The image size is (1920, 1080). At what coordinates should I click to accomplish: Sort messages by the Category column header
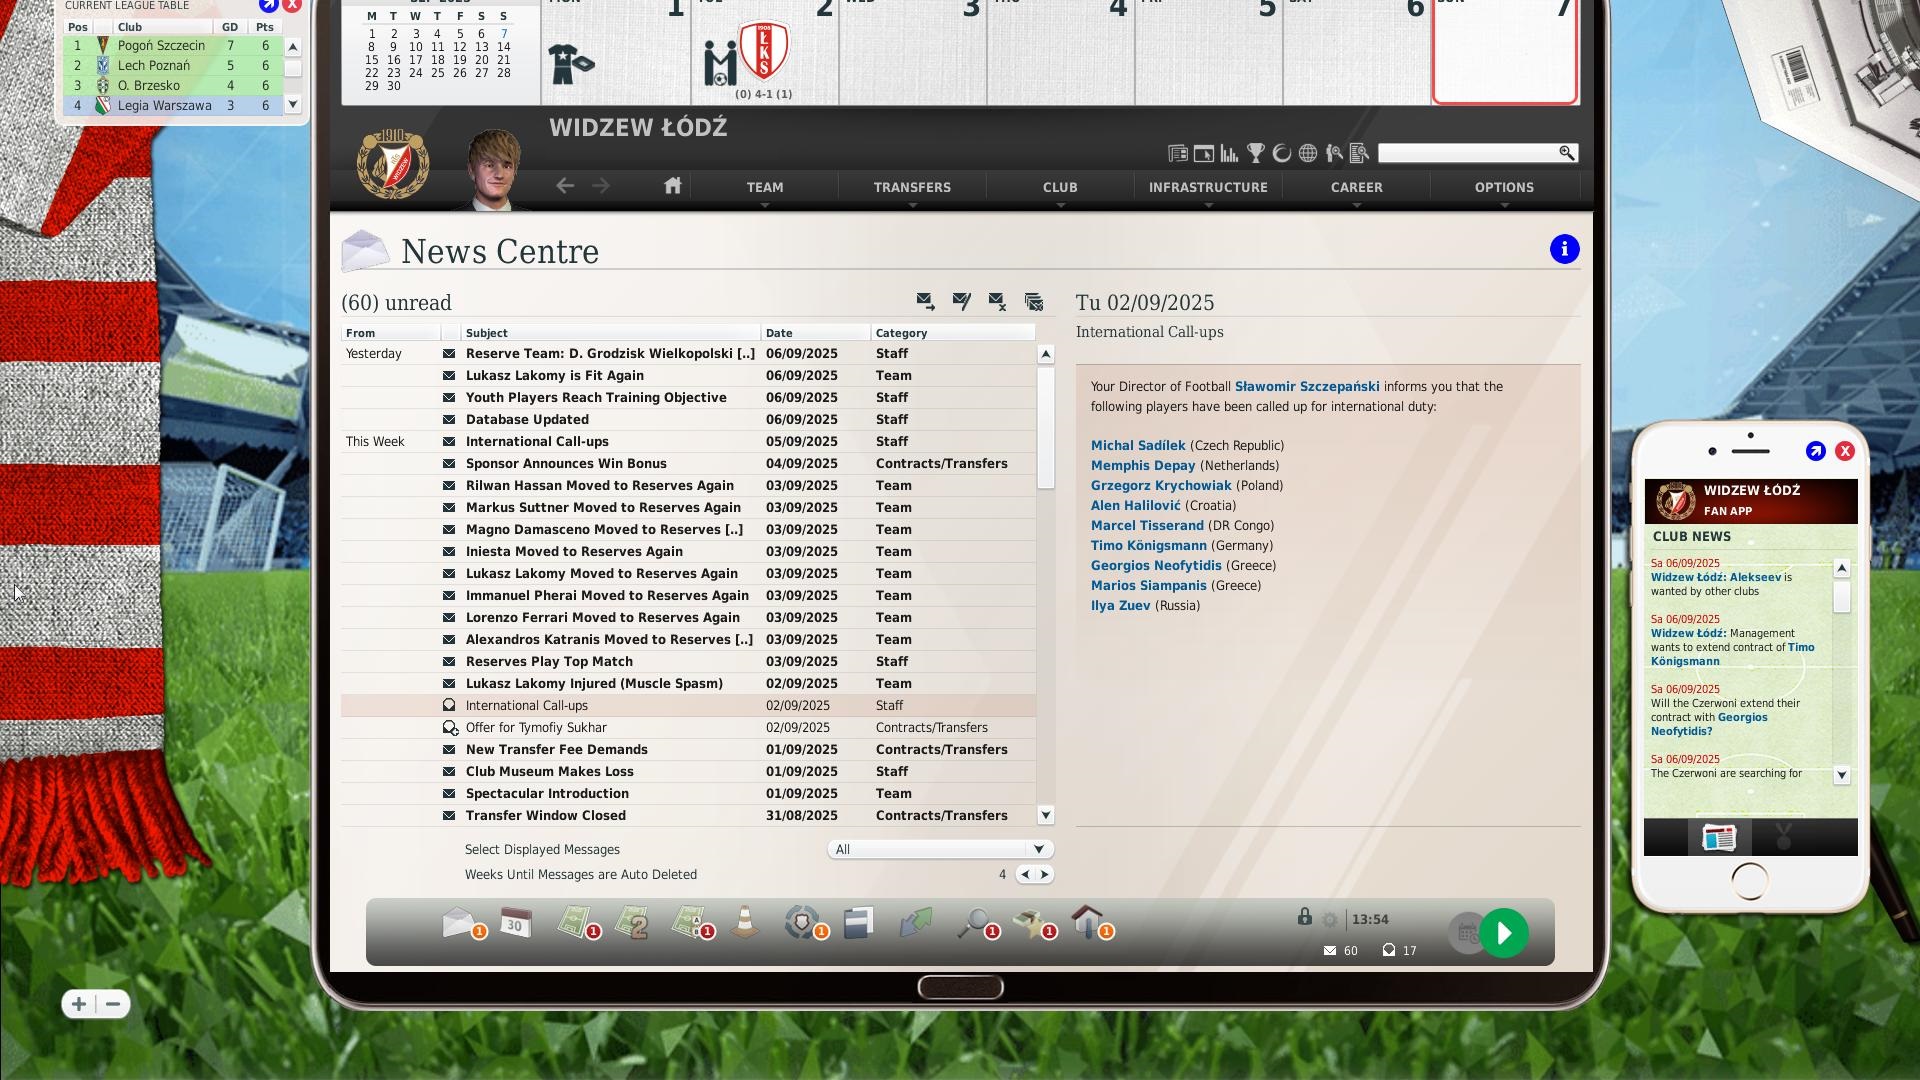(953, 333)
